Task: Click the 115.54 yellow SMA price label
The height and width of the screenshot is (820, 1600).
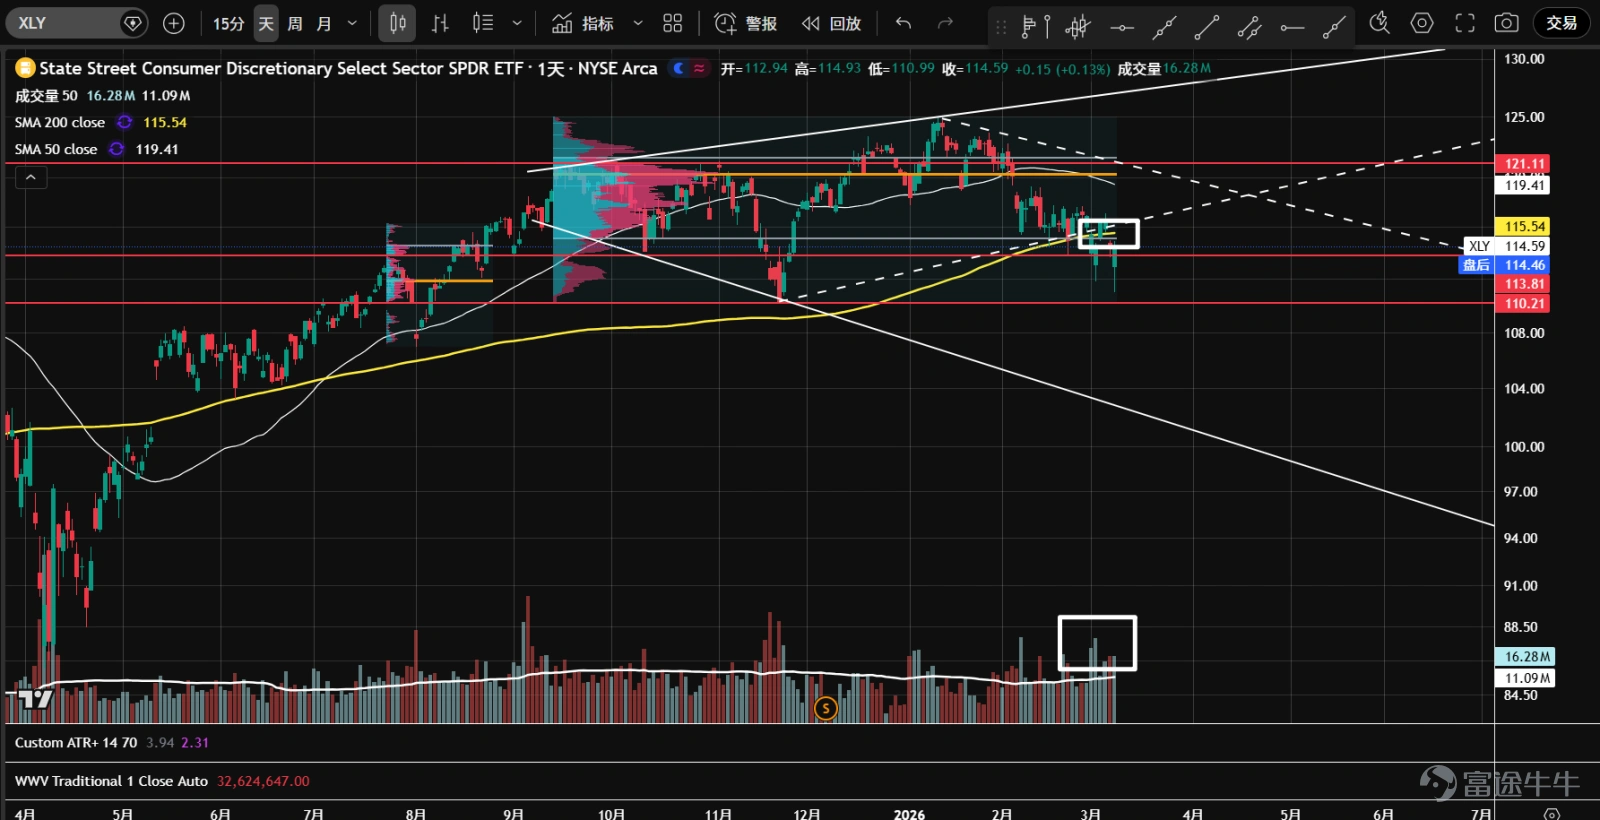Action: [x=1524, y=226]
